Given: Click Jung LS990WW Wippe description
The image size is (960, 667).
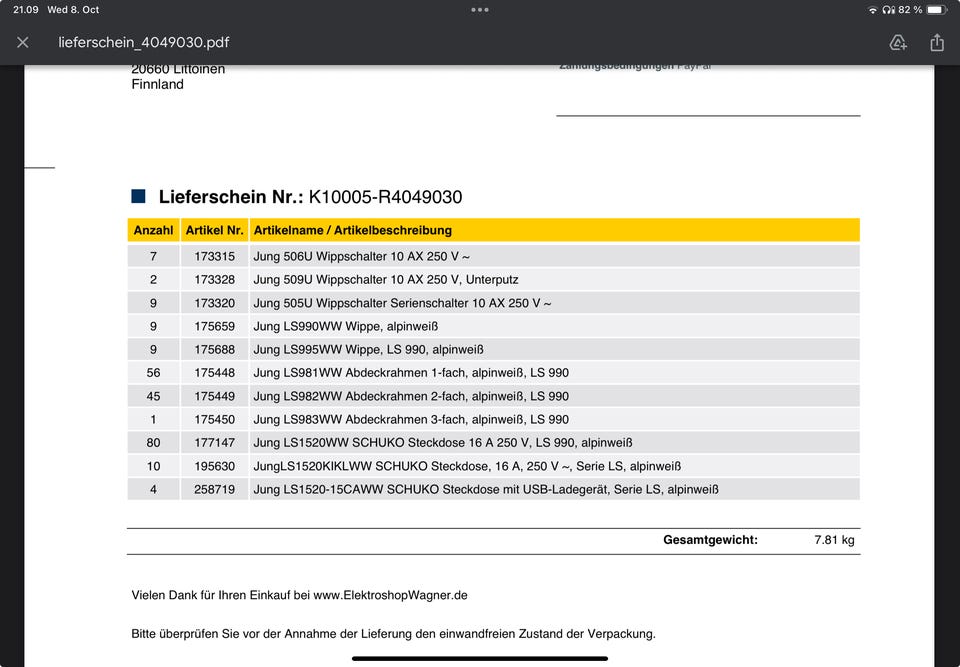Looking at the screenshot, I should pyautogui.click(x=346, y=326).
